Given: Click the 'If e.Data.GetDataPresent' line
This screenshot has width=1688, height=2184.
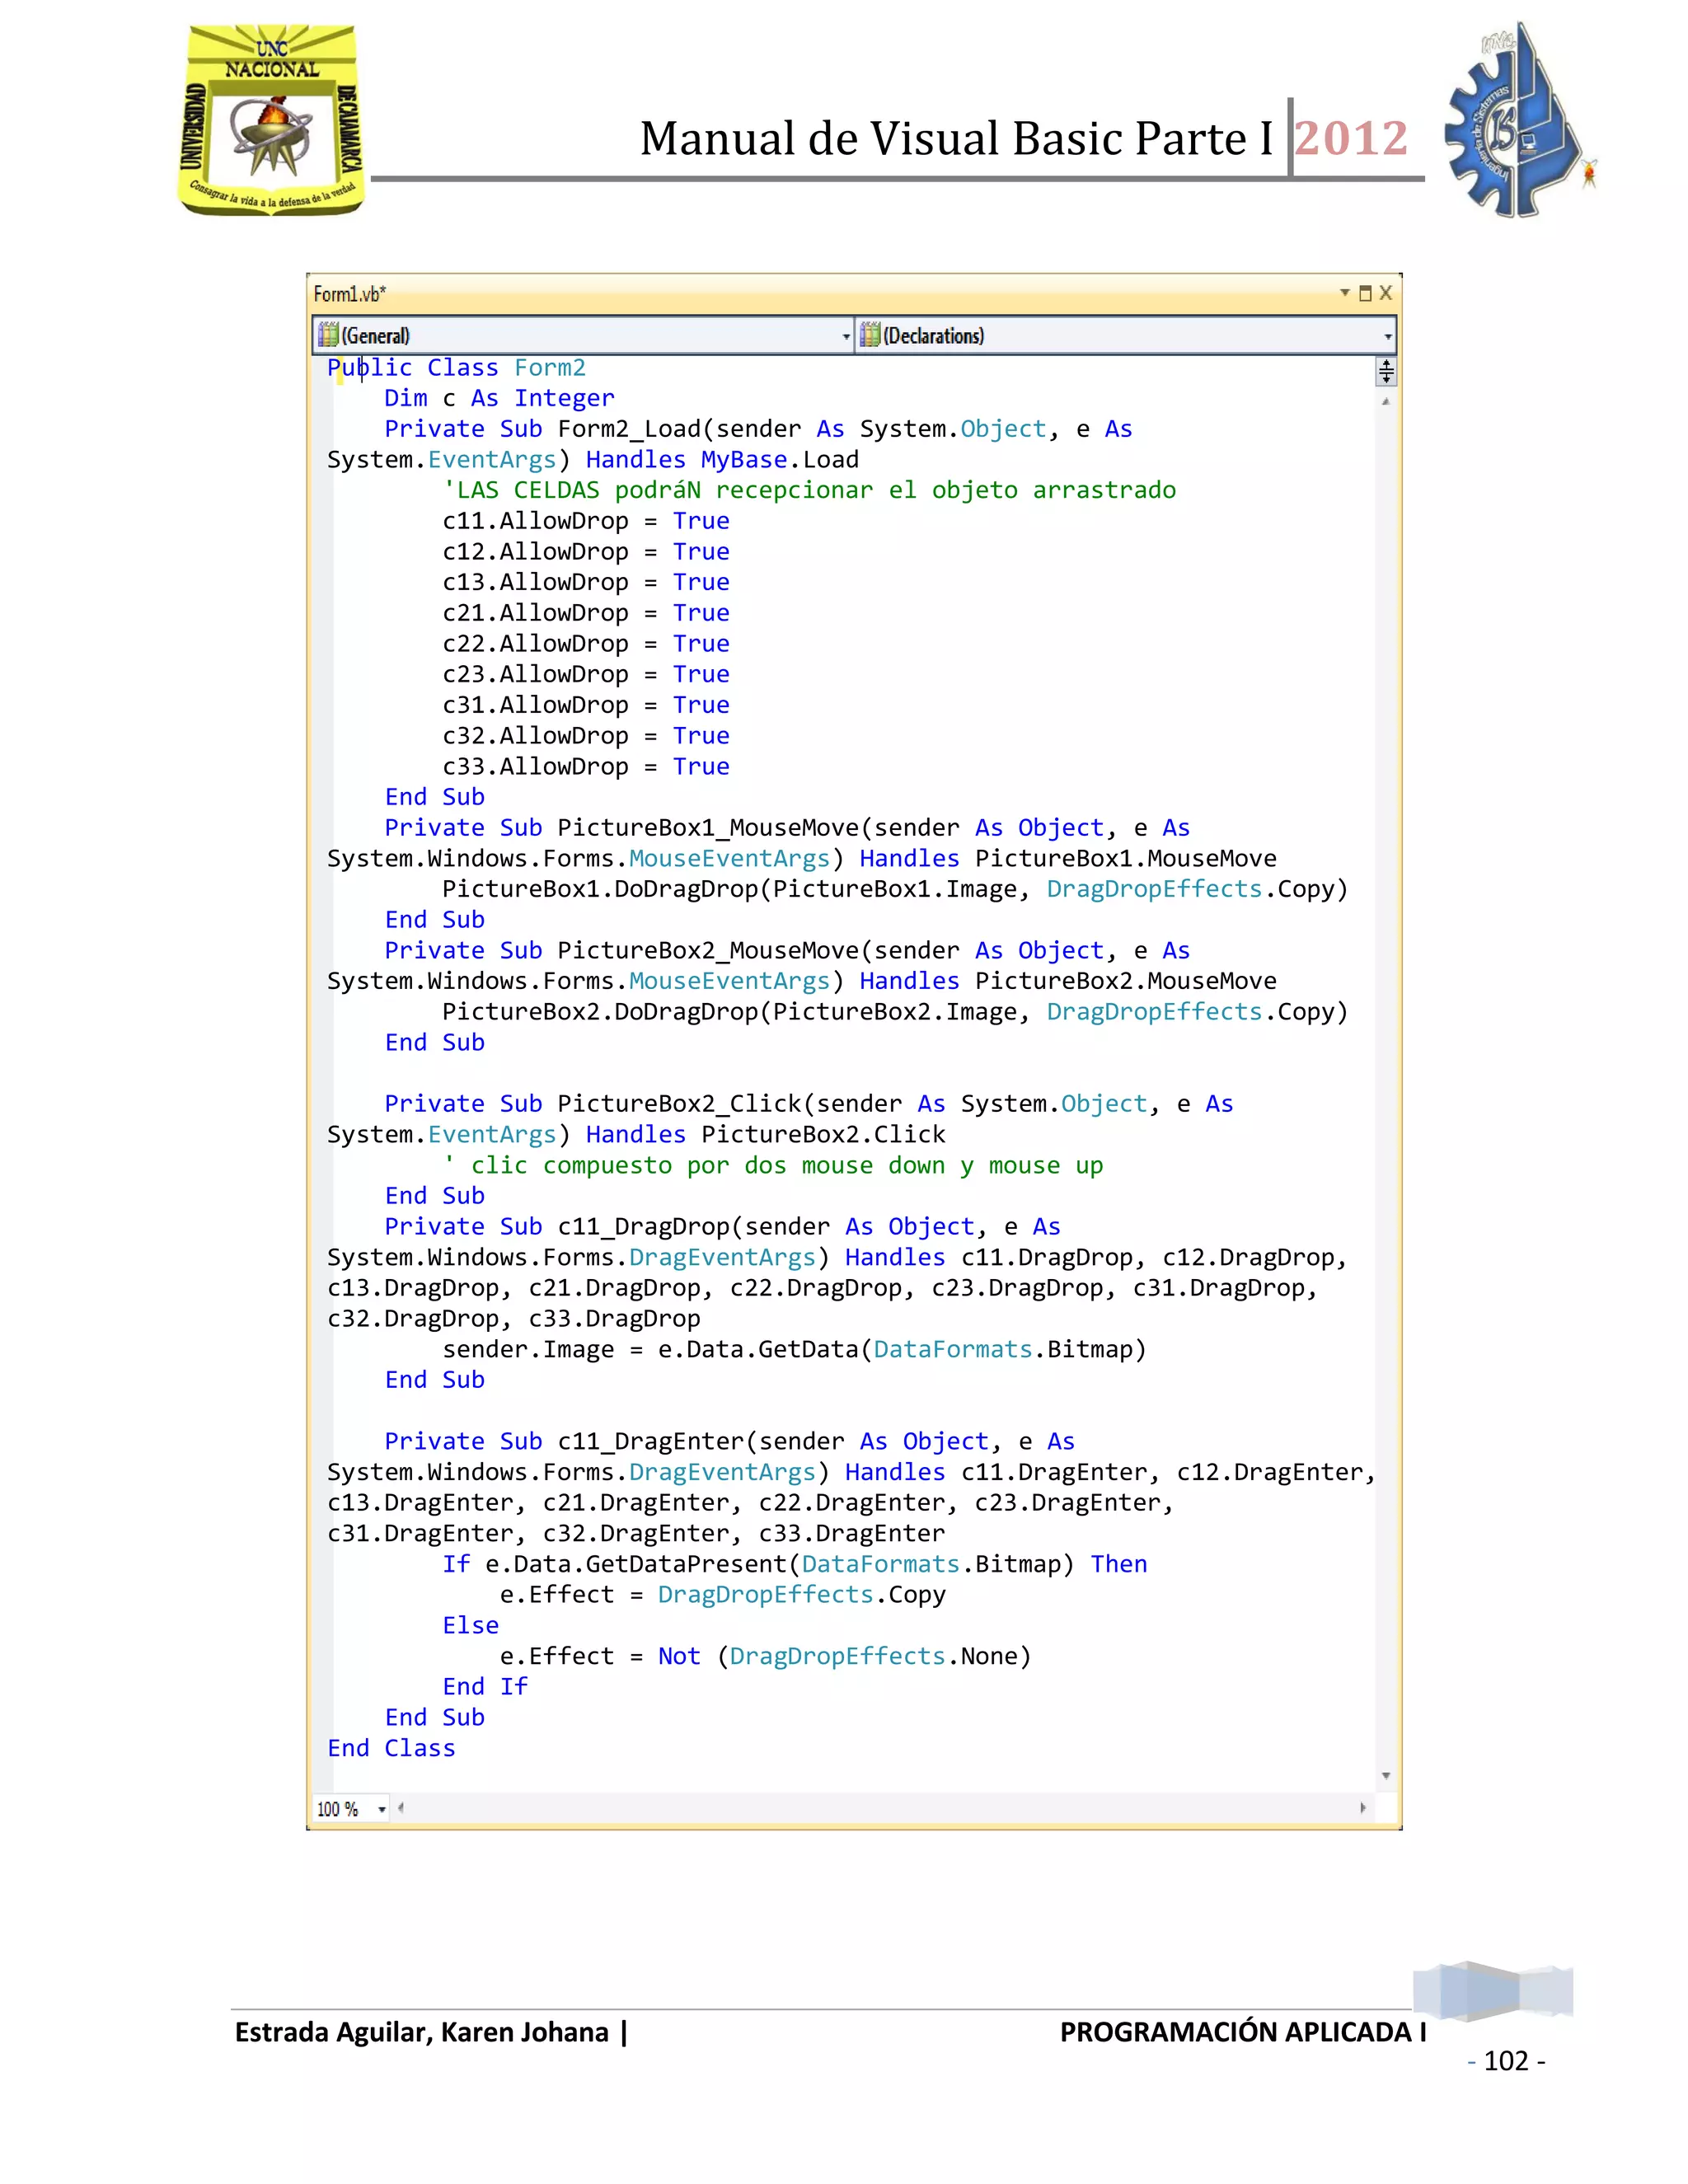Looking at the screenshot, I should 795,1565.
